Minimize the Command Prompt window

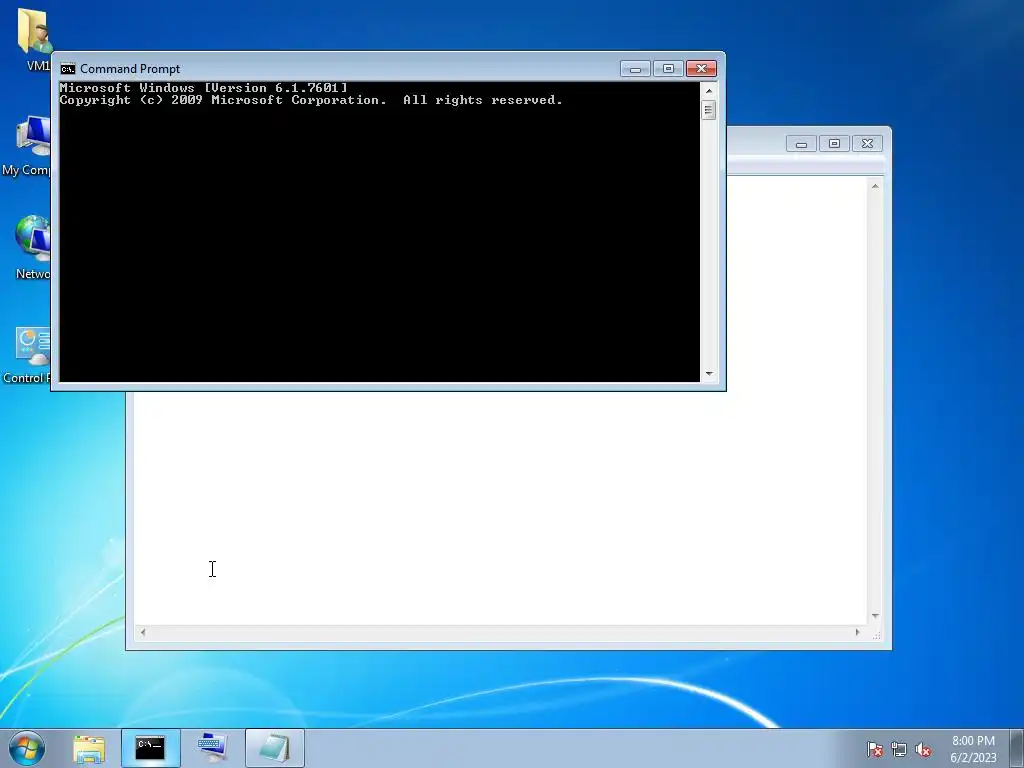(x=635, y=69)
